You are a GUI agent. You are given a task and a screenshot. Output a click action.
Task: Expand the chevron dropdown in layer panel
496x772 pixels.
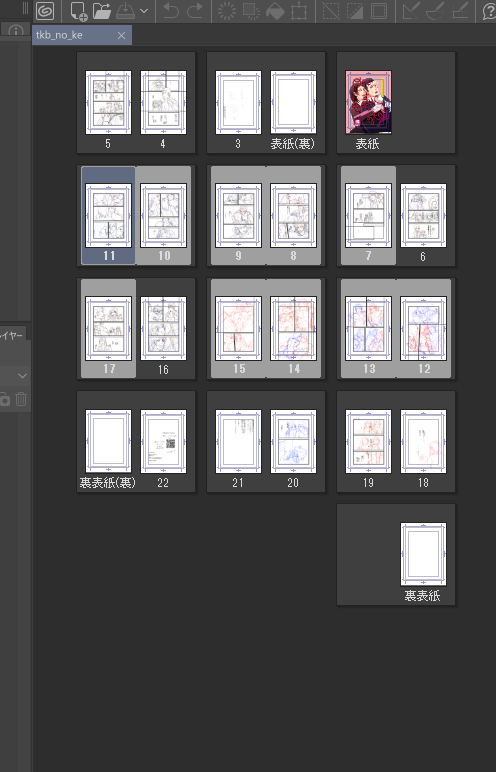22,376
